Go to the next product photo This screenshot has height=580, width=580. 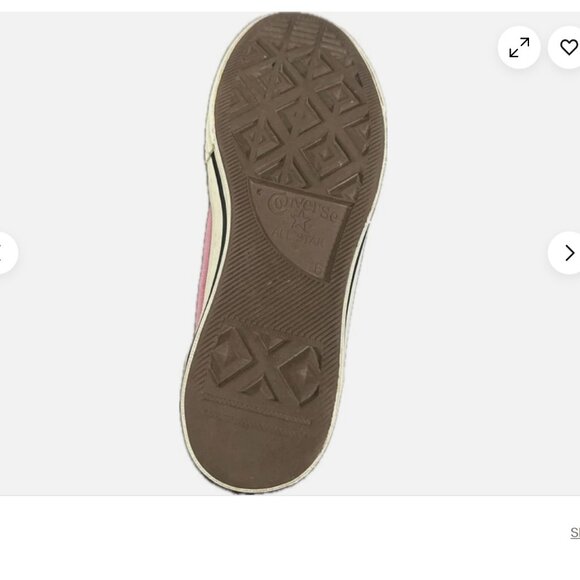[564, 253]
